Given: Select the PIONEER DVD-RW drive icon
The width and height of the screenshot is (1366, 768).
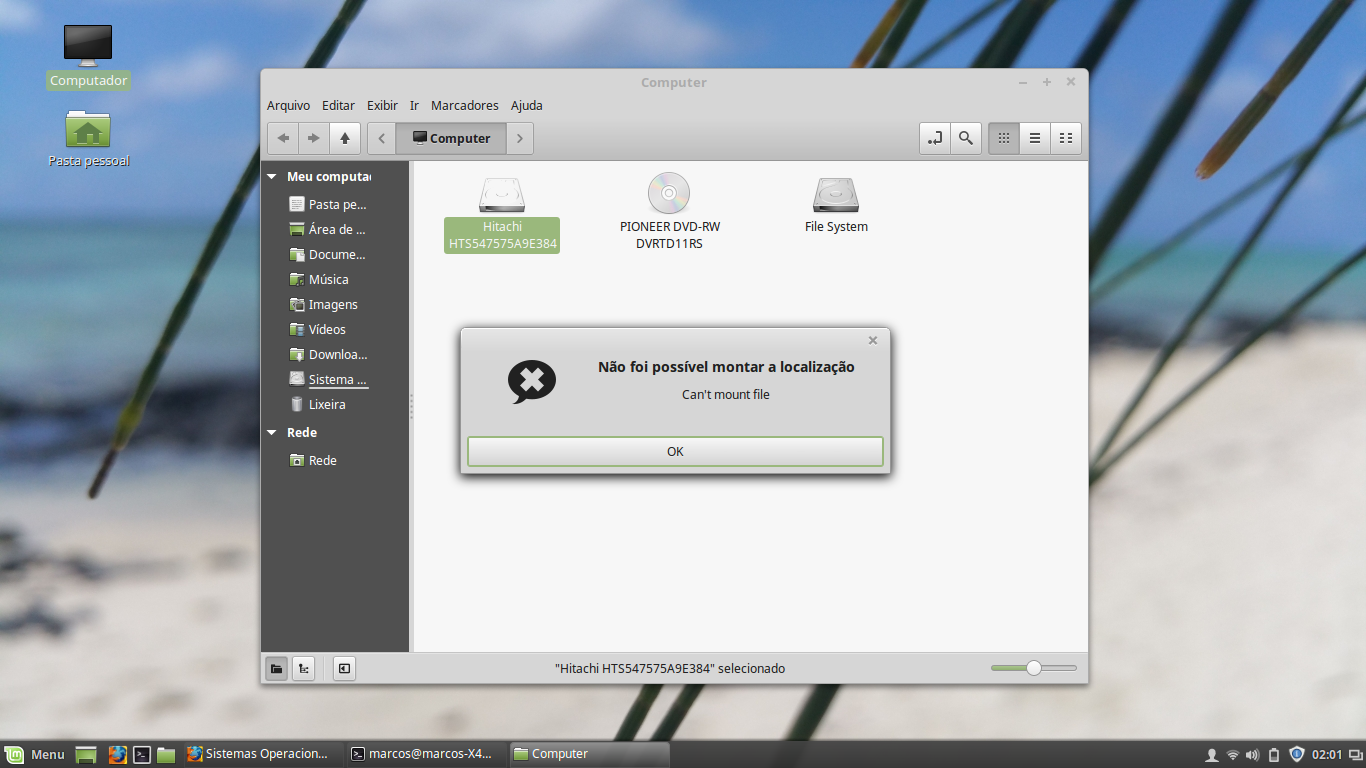Looking at the screenshot, I should pyautogui.click(x=669, y=192).
